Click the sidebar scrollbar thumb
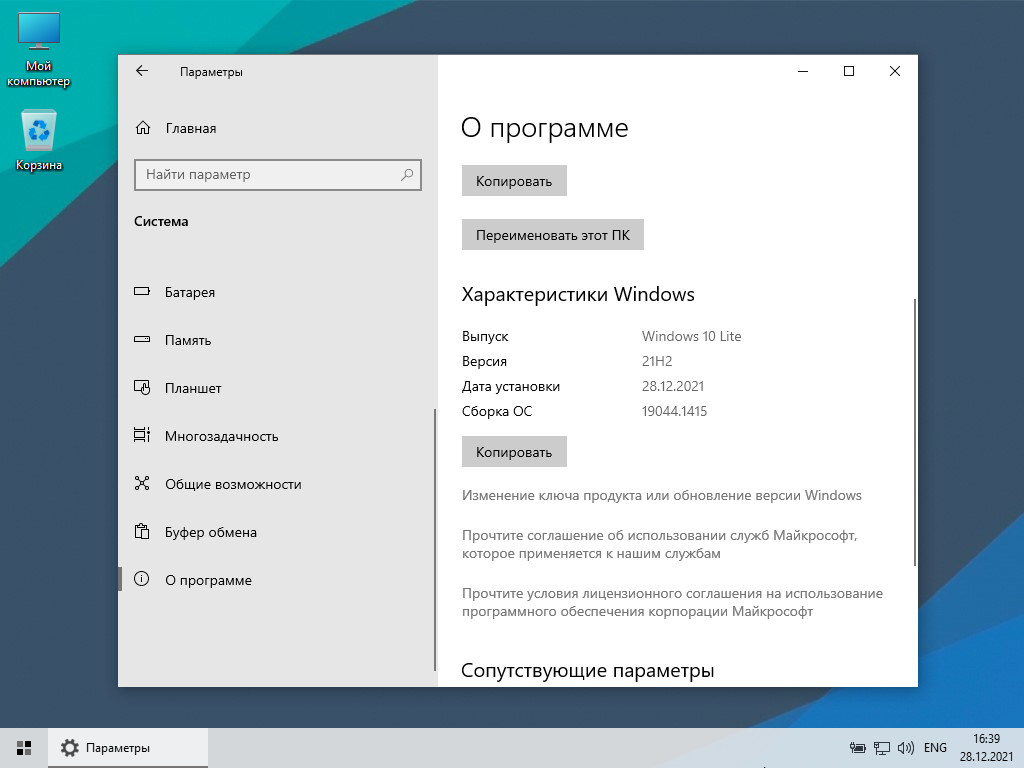Viewport: 1024px width, 768px height. click(434, 539)
